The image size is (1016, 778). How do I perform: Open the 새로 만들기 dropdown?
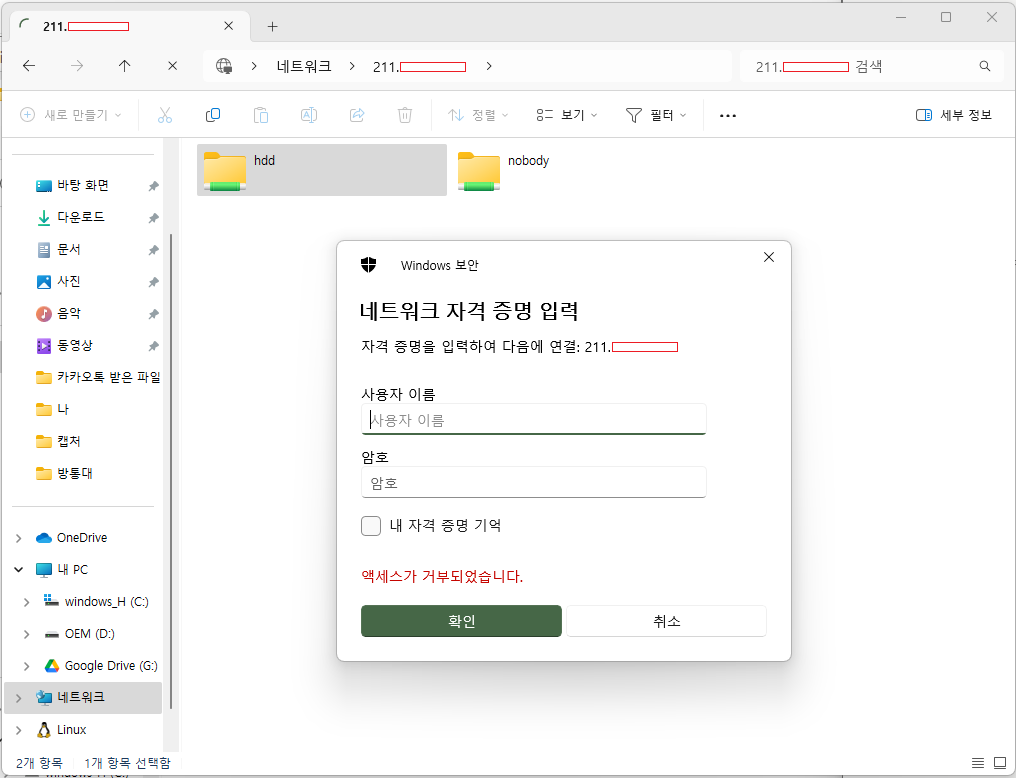pos(71,115)
